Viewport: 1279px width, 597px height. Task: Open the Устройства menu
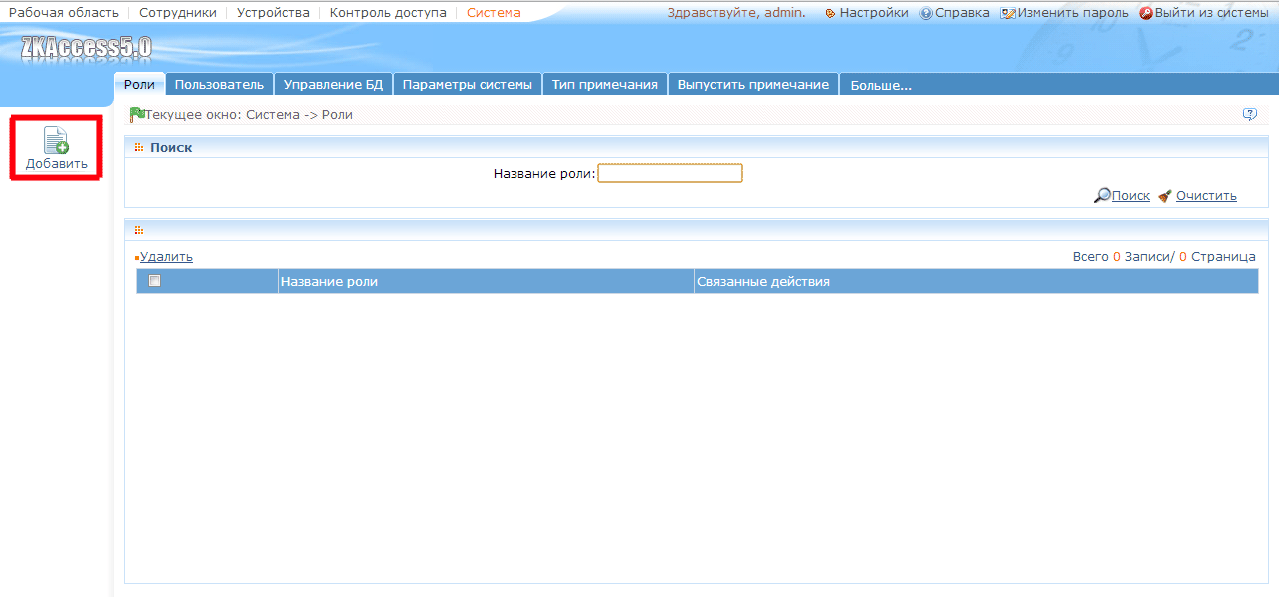tap(273, 13)
